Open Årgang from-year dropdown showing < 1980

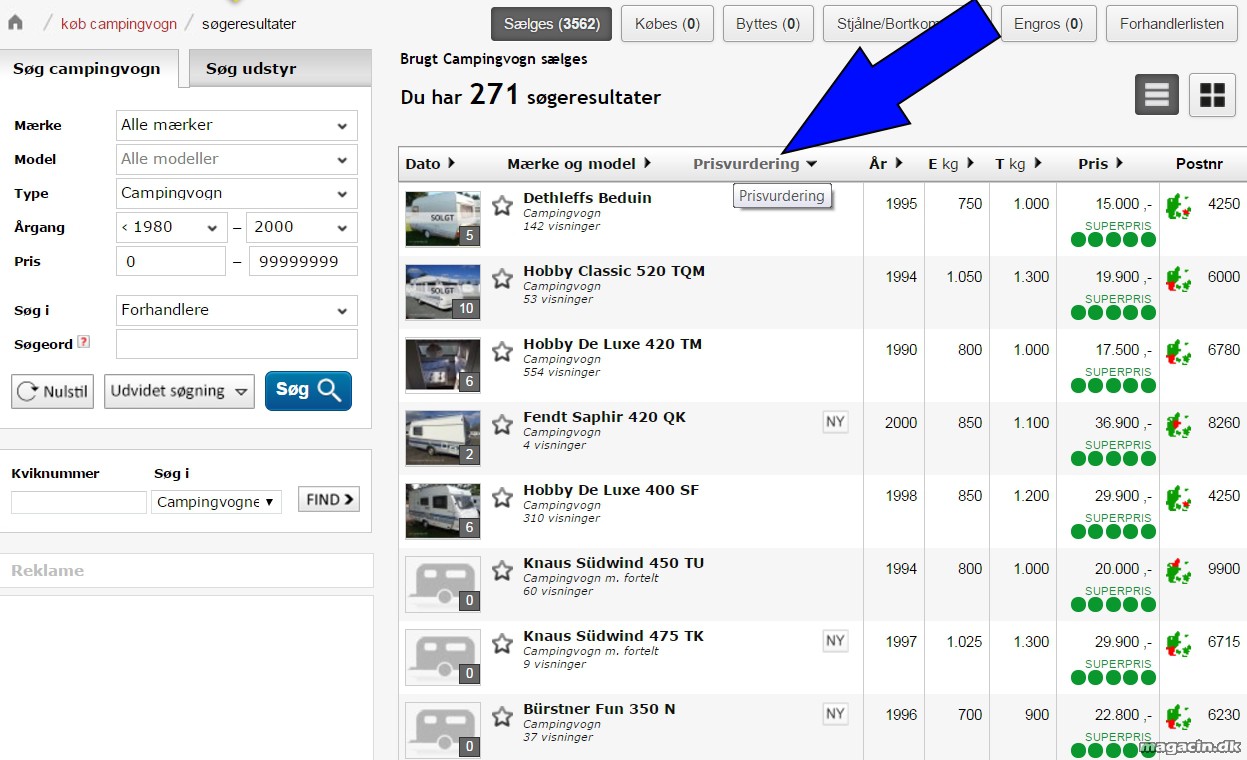[x=171, y=227]
